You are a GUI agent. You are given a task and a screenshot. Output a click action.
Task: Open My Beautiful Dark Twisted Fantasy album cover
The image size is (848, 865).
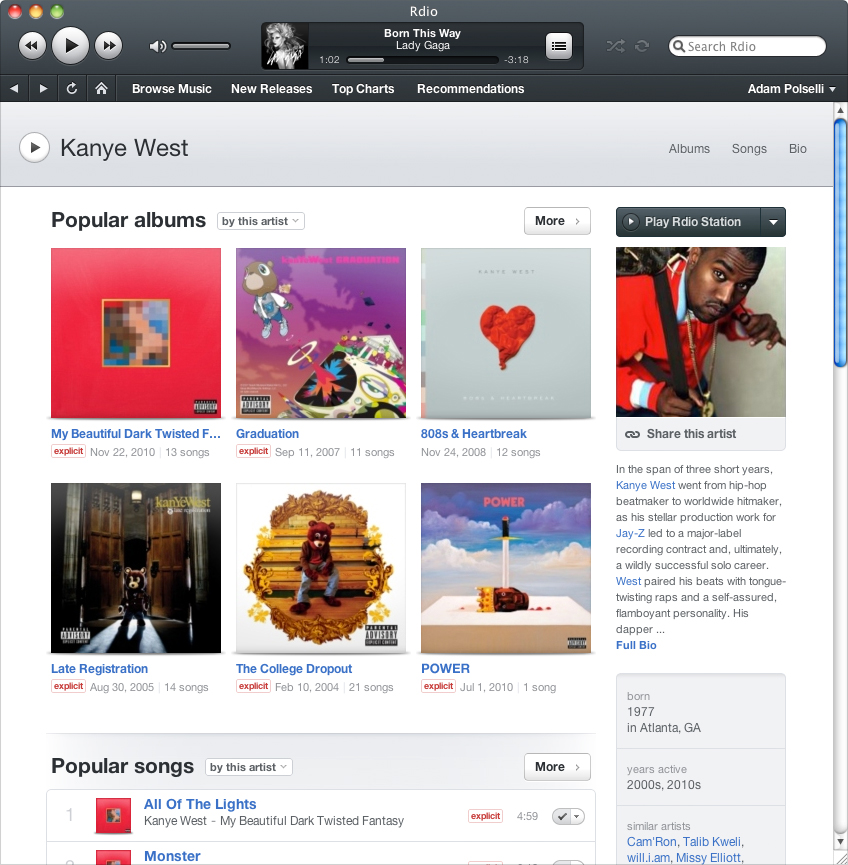pos(136,333)
